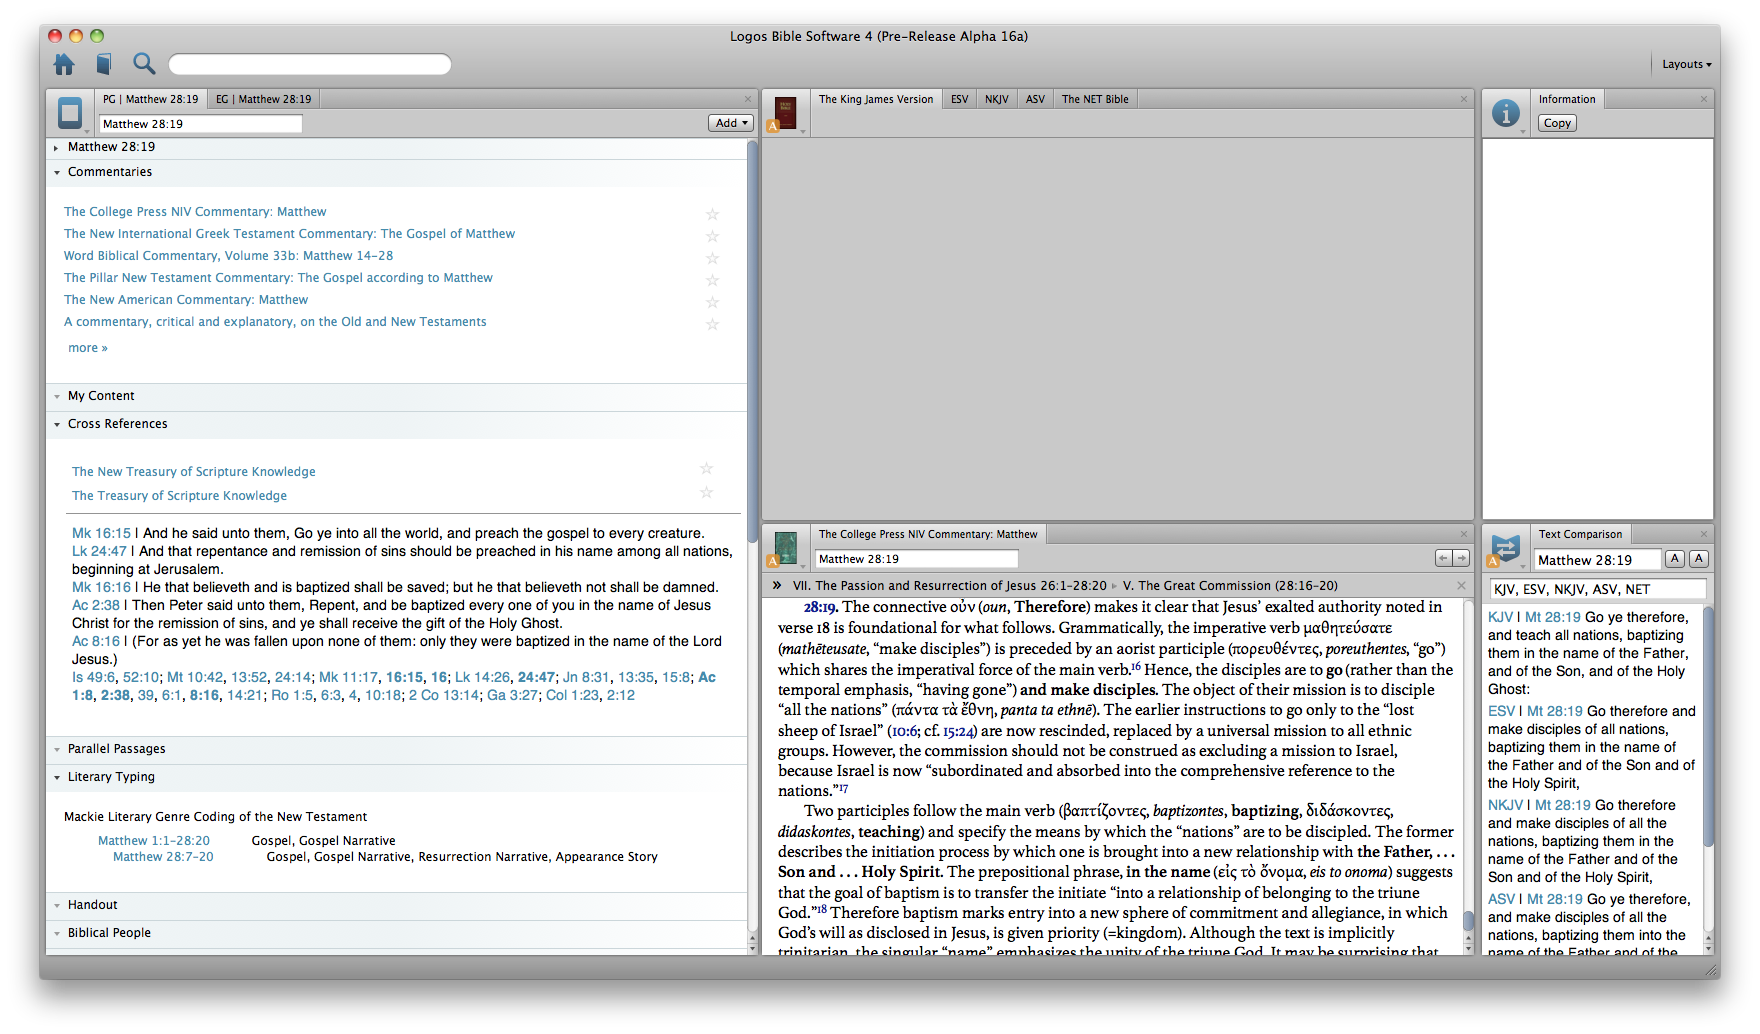This screenshot has width=1760, height=1034.
Task: Go to the Home page icon
Action: click(x=64, y=64)
